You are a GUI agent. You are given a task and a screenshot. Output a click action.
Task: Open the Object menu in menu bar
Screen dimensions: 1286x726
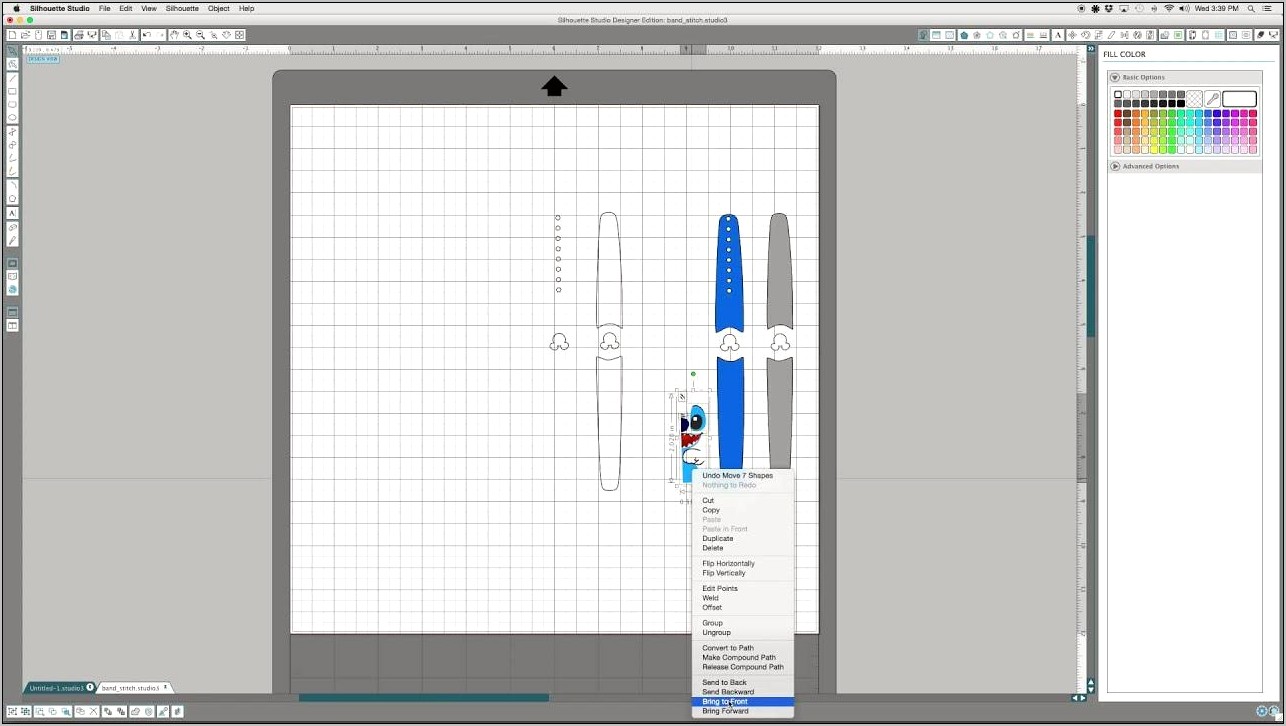(219, 8)
